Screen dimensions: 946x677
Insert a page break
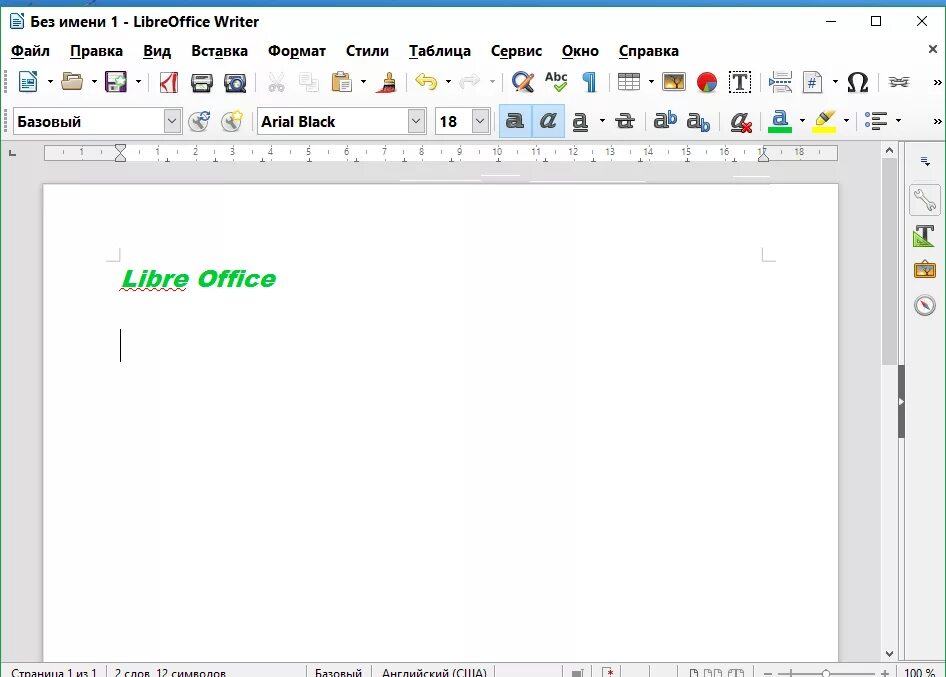780,81
